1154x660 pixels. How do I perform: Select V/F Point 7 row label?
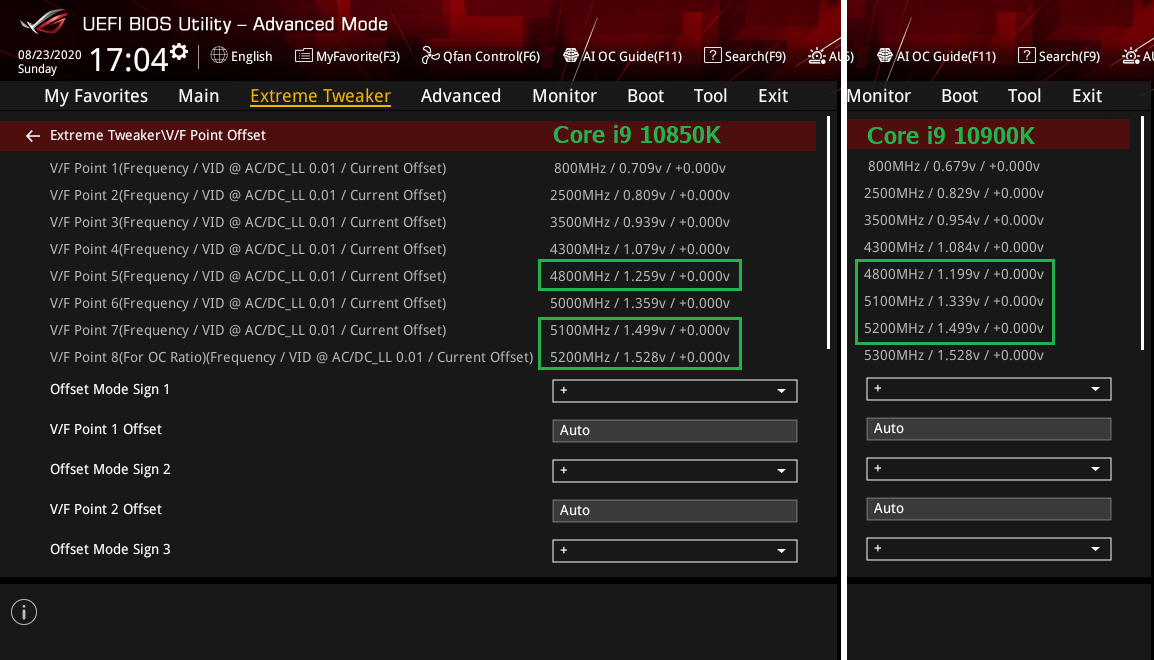point(248,330)
